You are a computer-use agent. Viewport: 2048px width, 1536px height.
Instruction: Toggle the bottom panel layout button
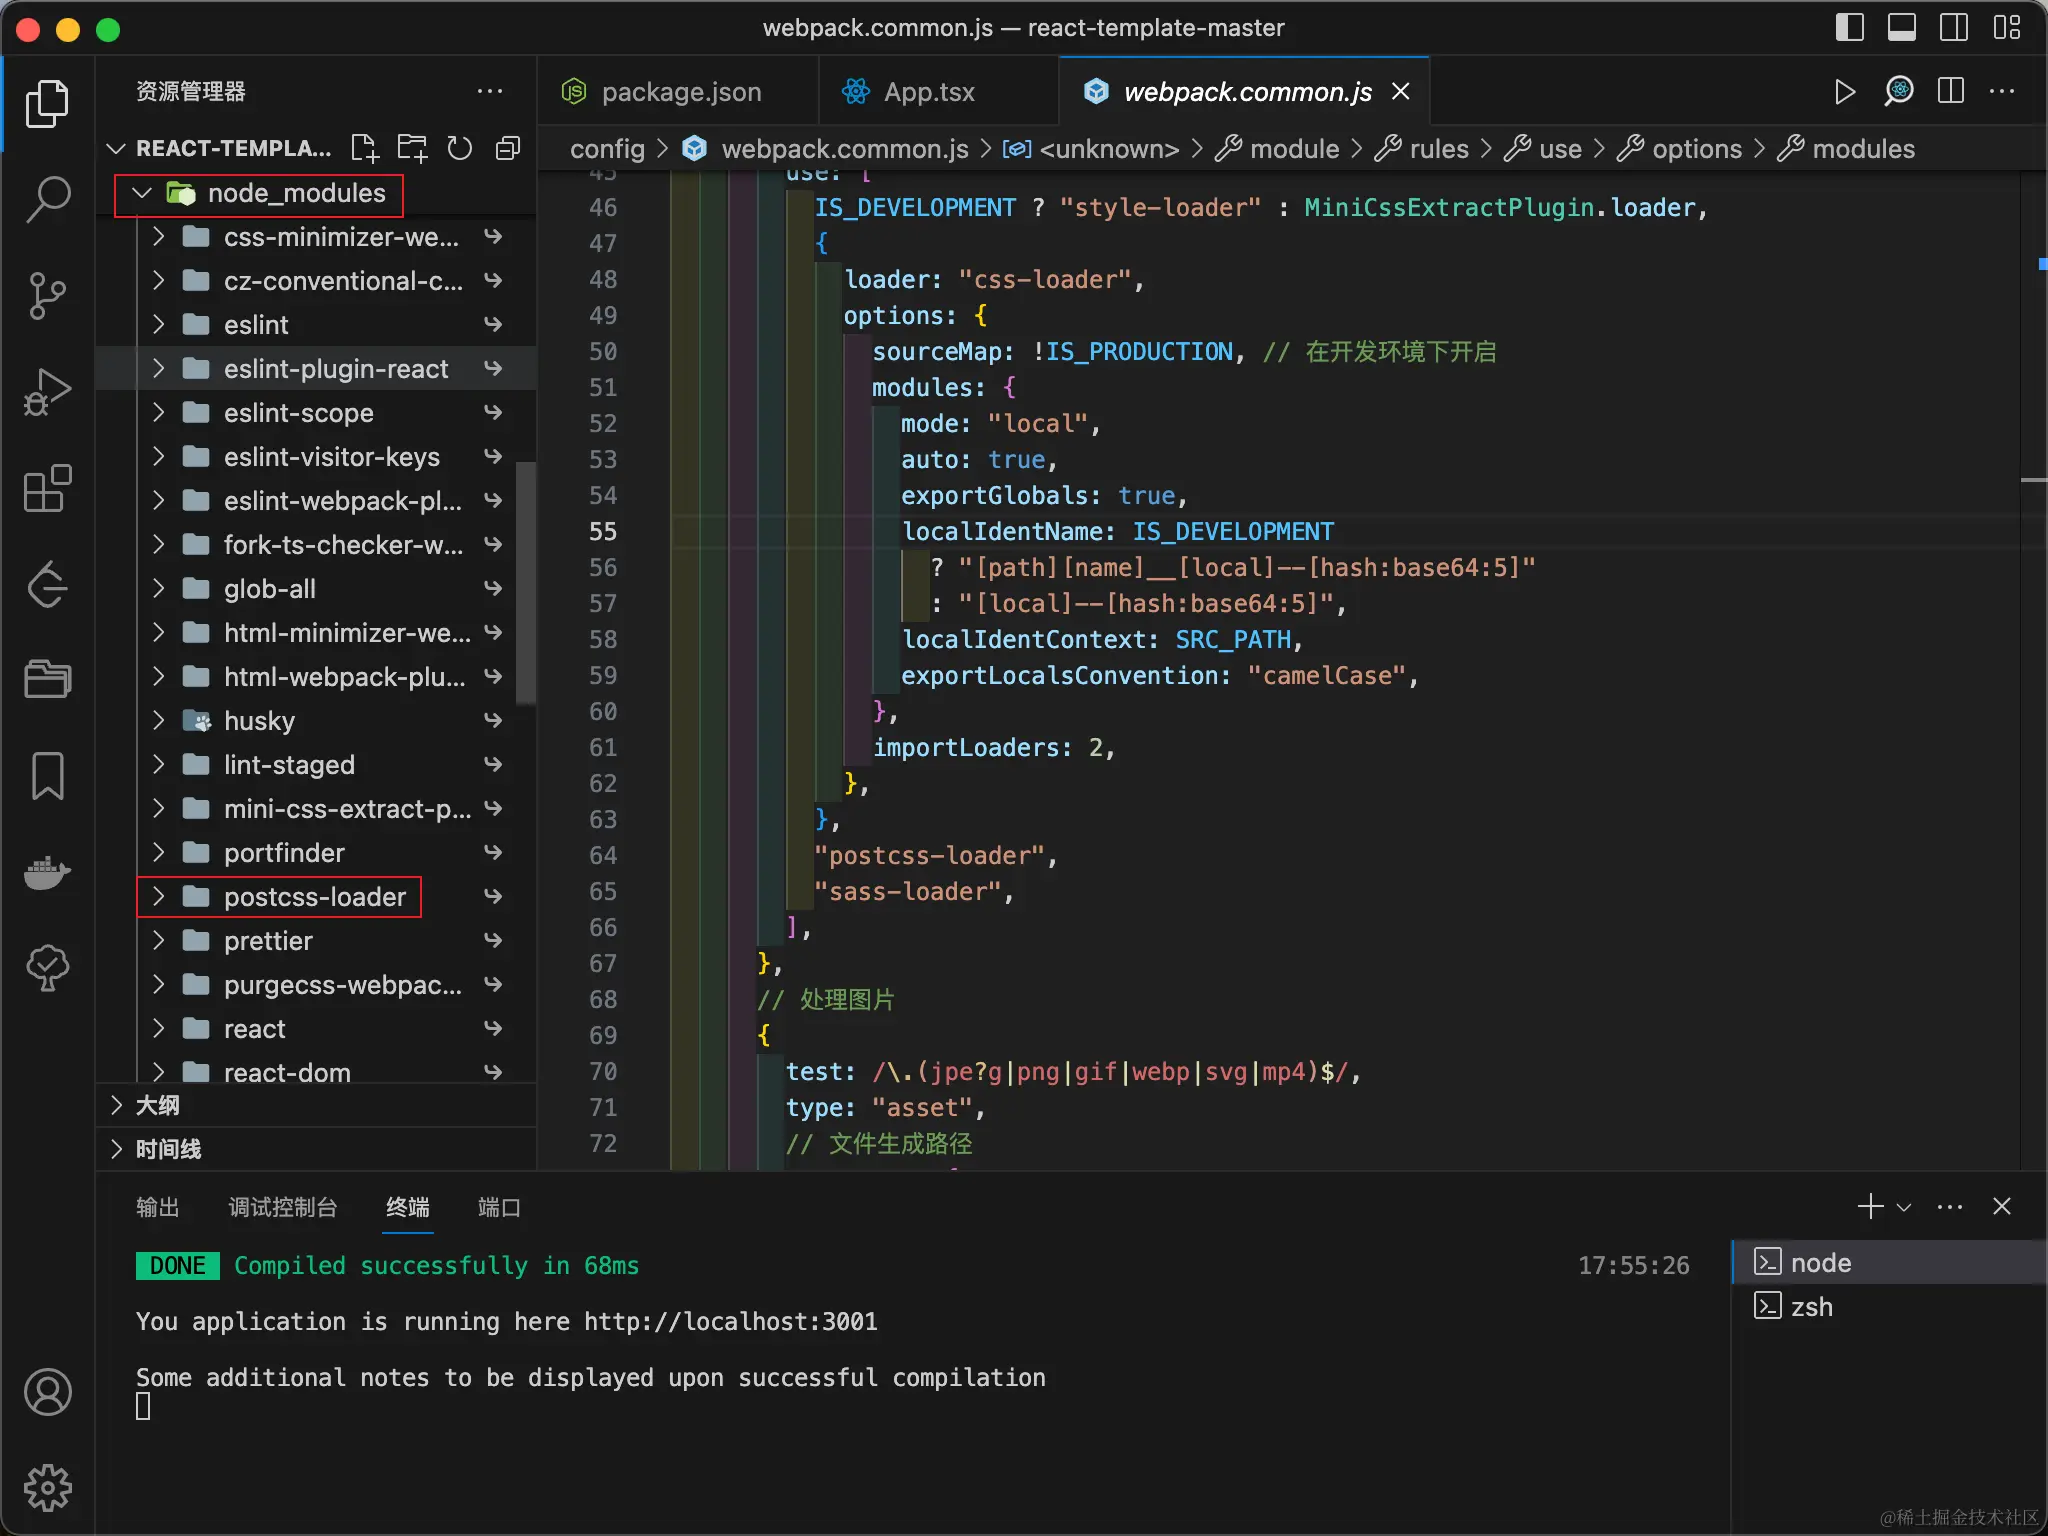click(x=1901, y=28)
